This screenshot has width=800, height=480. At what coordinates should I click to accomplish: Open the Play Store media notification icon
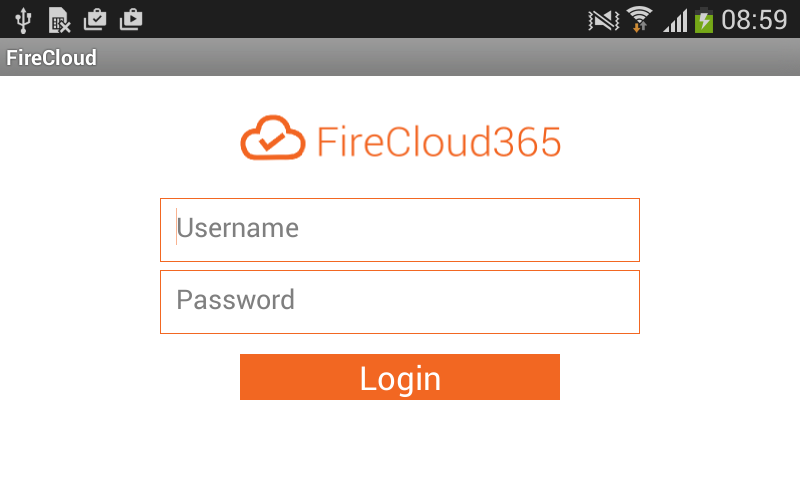(130, 19)
